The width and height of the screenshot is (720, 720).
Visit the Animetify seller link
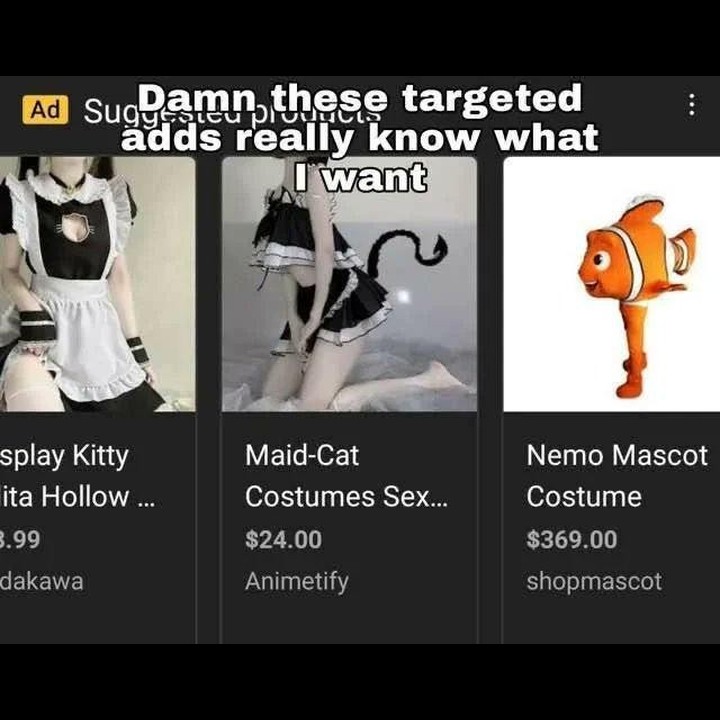[297, 581]
